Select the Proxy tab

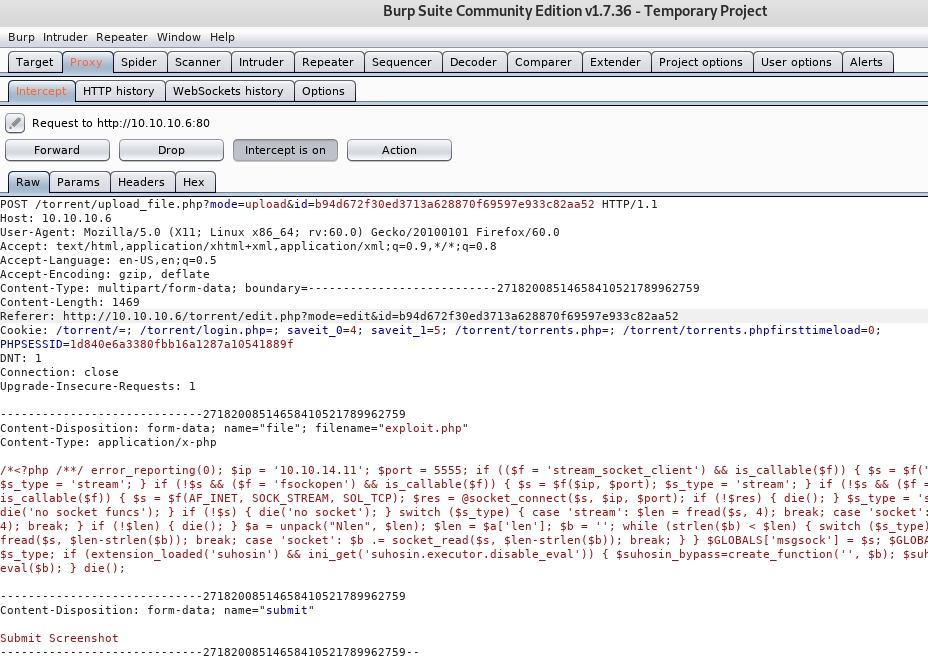click(x=86, y=62)
